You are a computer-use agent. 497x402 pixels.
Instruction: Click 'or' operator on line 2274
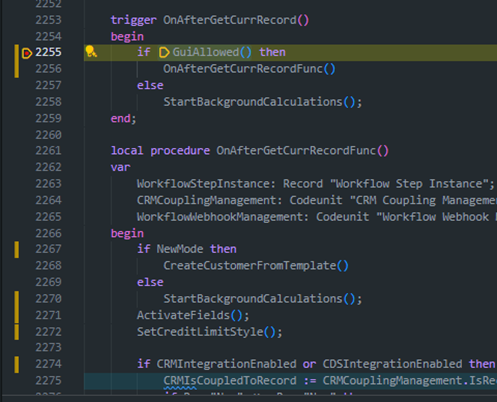[309, 364]
